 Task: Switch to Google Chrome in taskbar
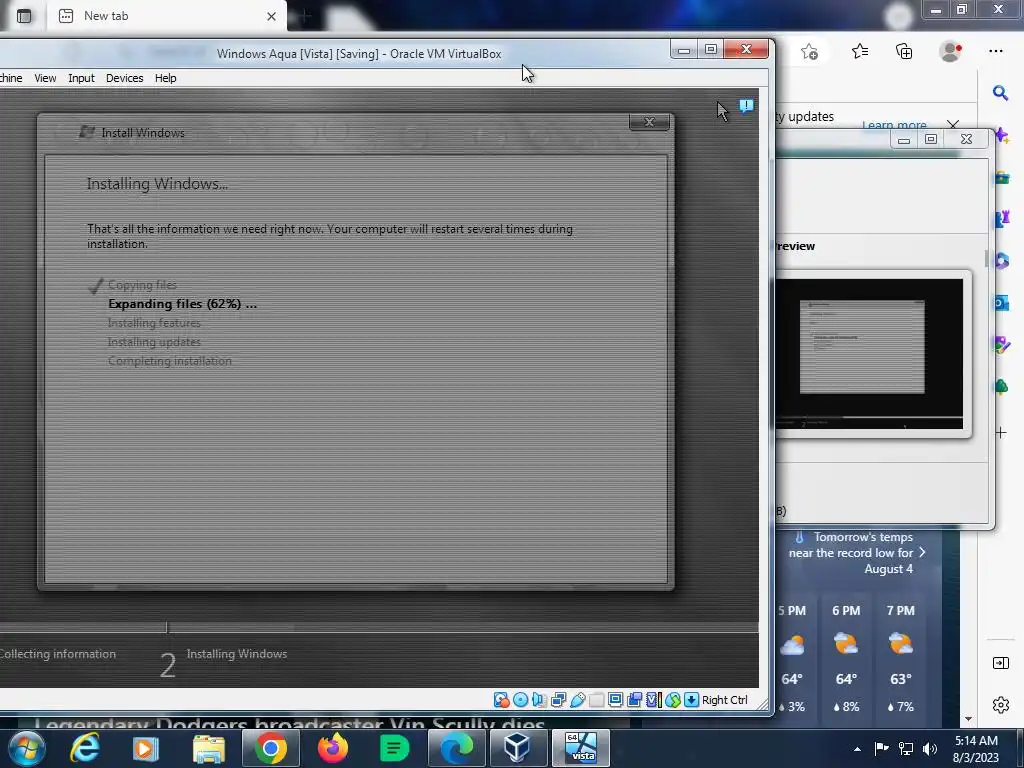pyautogui.click(x=270, y=748)
